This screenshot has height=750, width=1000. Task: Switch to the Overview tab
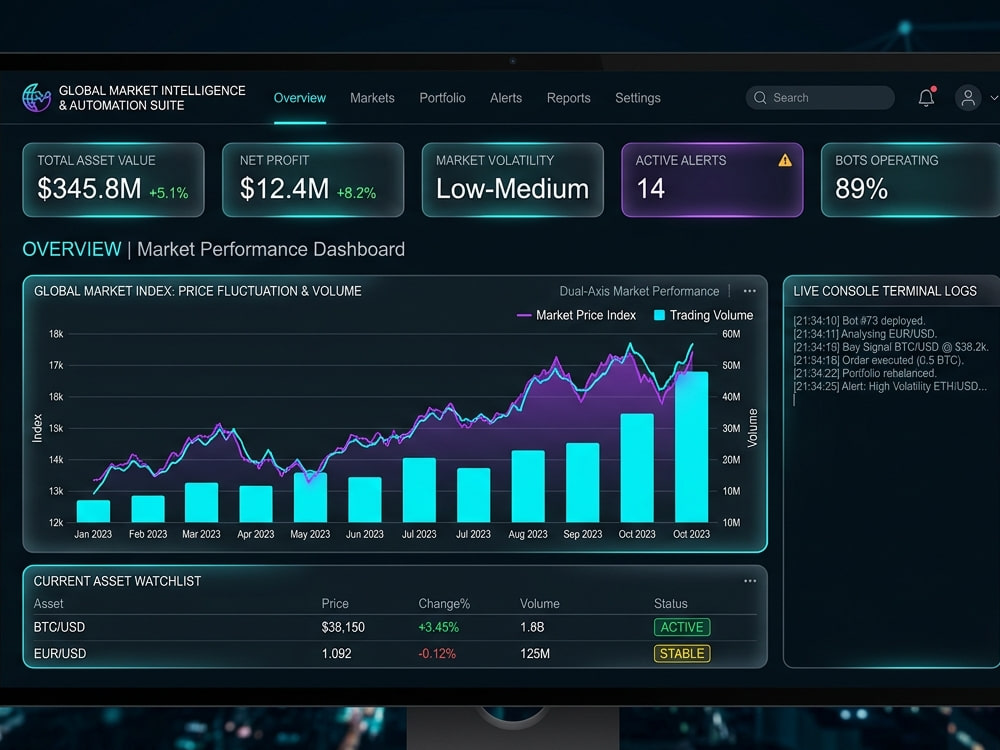[300, 98]
